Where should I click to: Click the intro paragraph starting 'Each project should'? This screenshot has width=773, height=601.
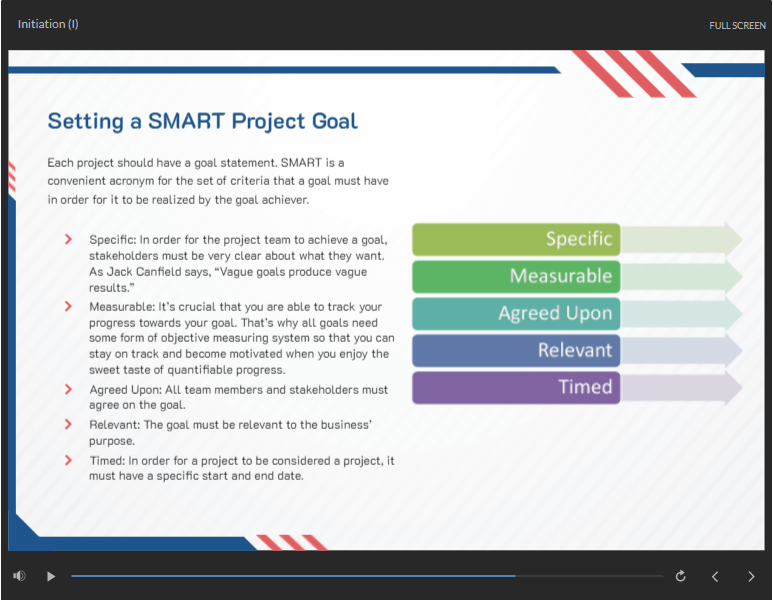point(218,181)
